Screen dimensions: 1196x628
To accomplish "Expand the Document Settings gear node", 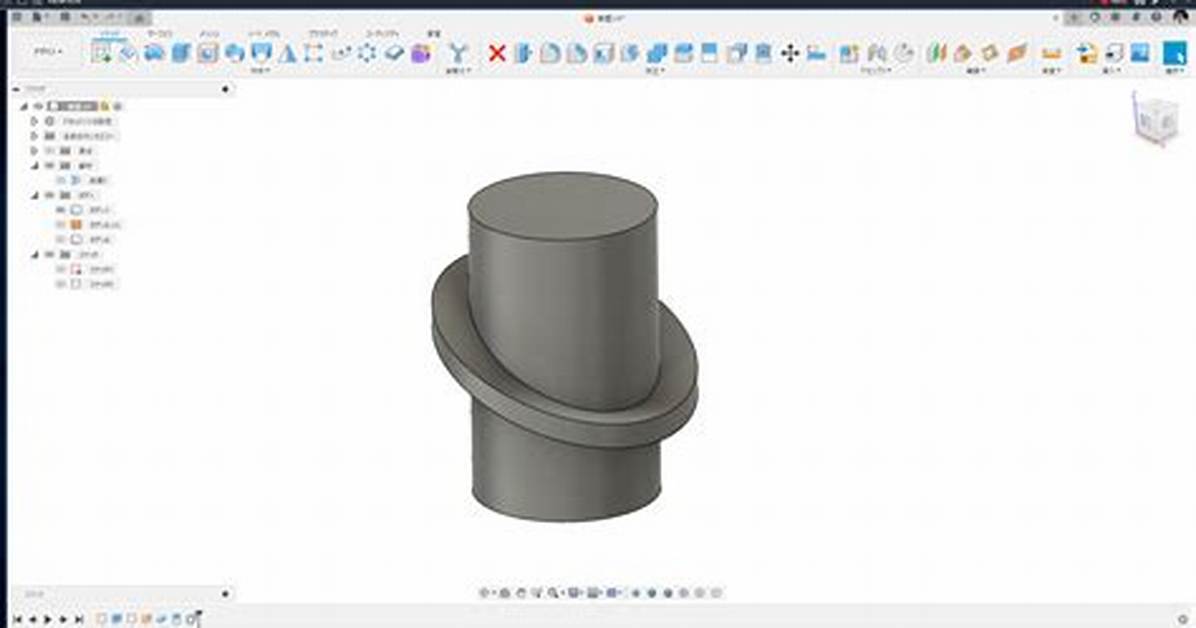I will pyautogui.click(x=34, y=121).
